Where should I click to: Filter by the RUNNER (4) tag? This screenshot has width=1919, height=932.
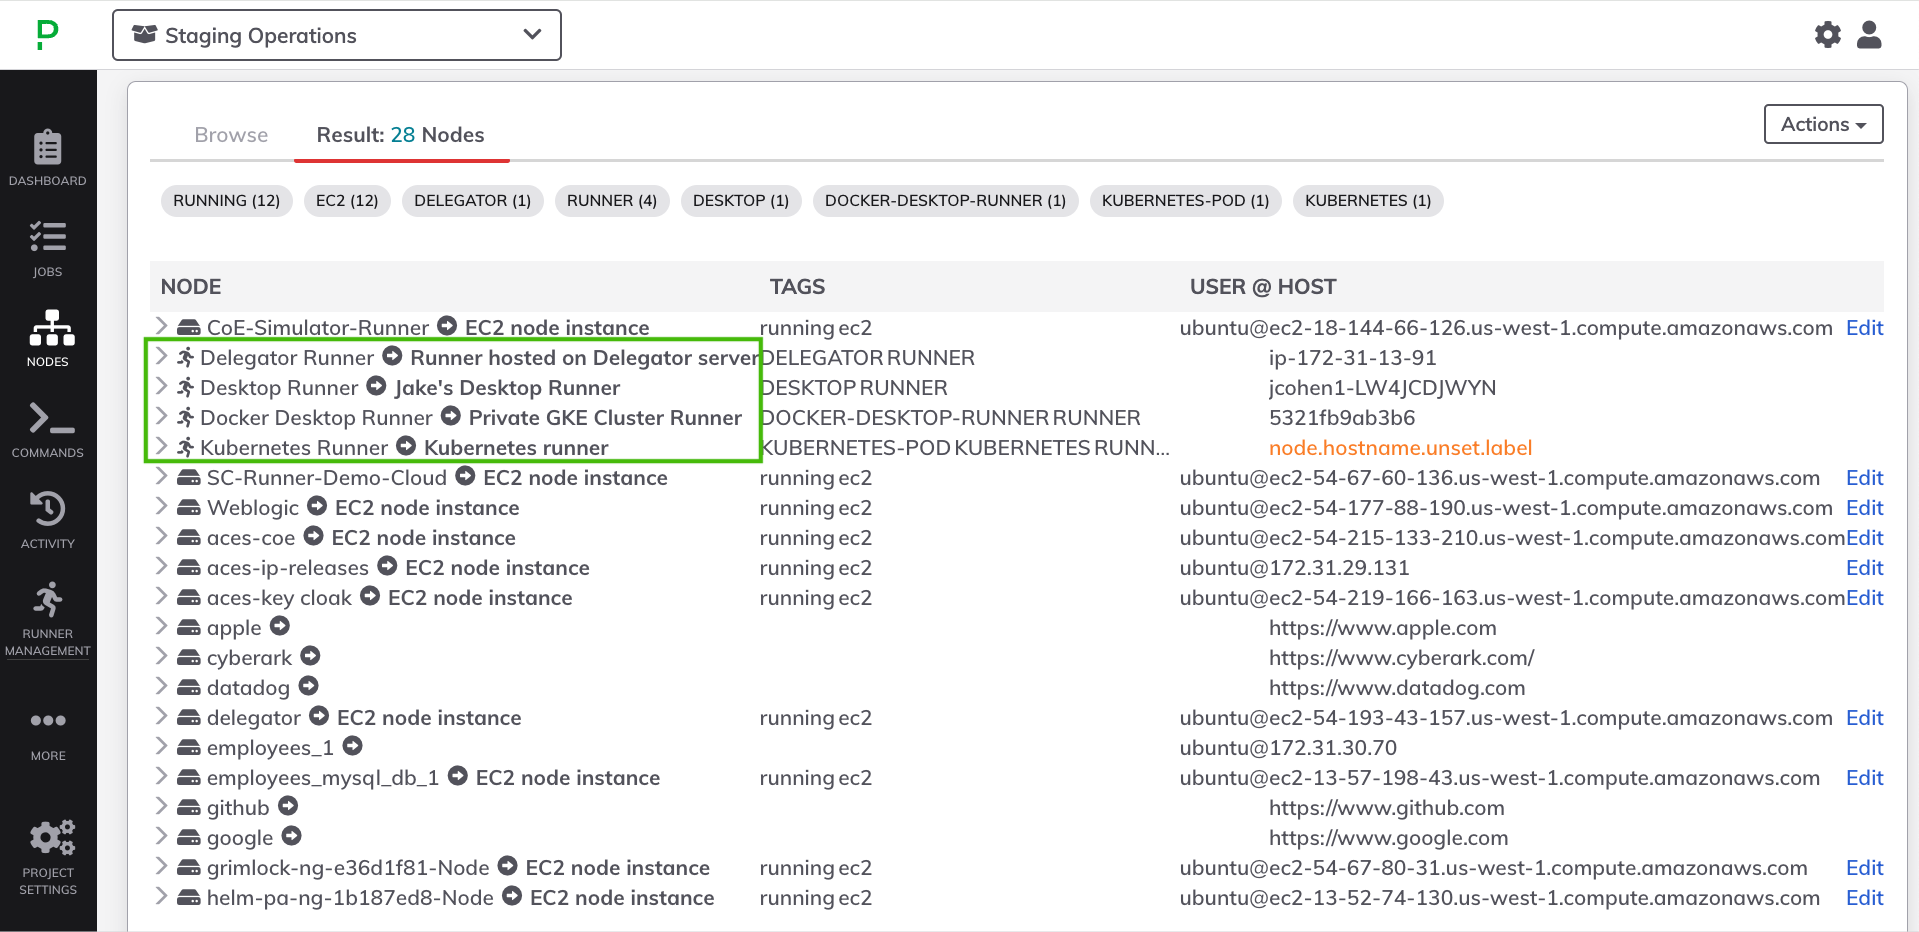pos(612,201)
